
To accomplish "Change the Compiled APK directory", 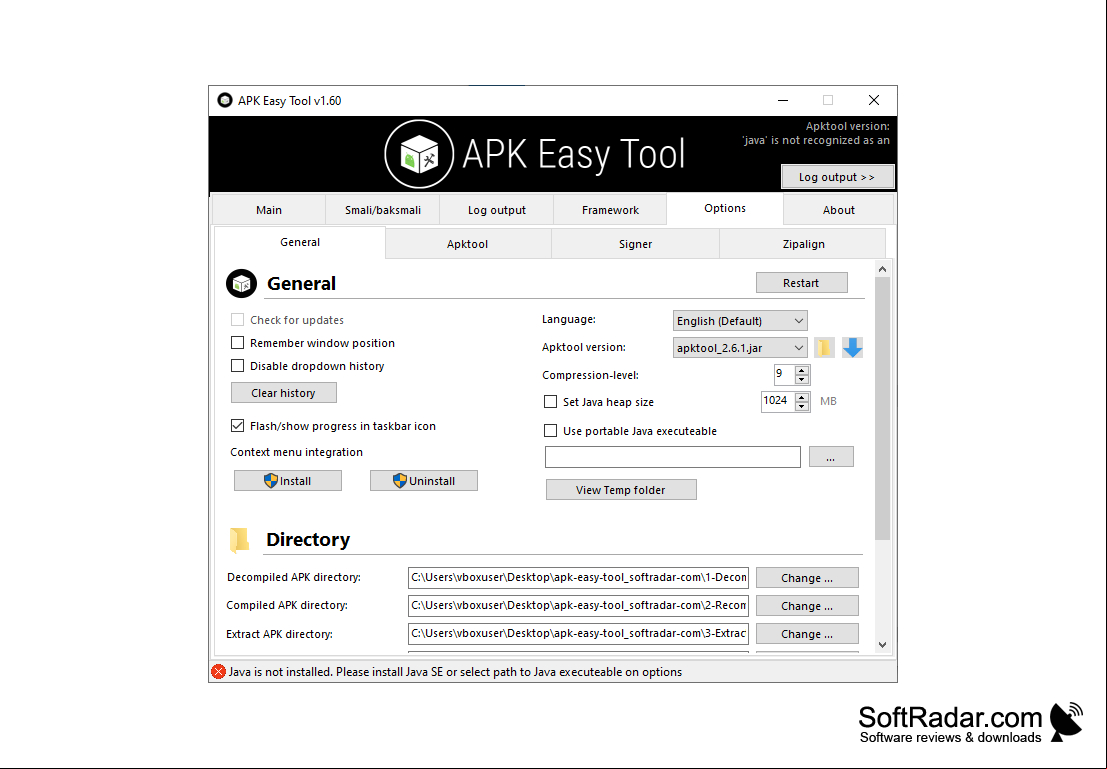I will 807,606.
